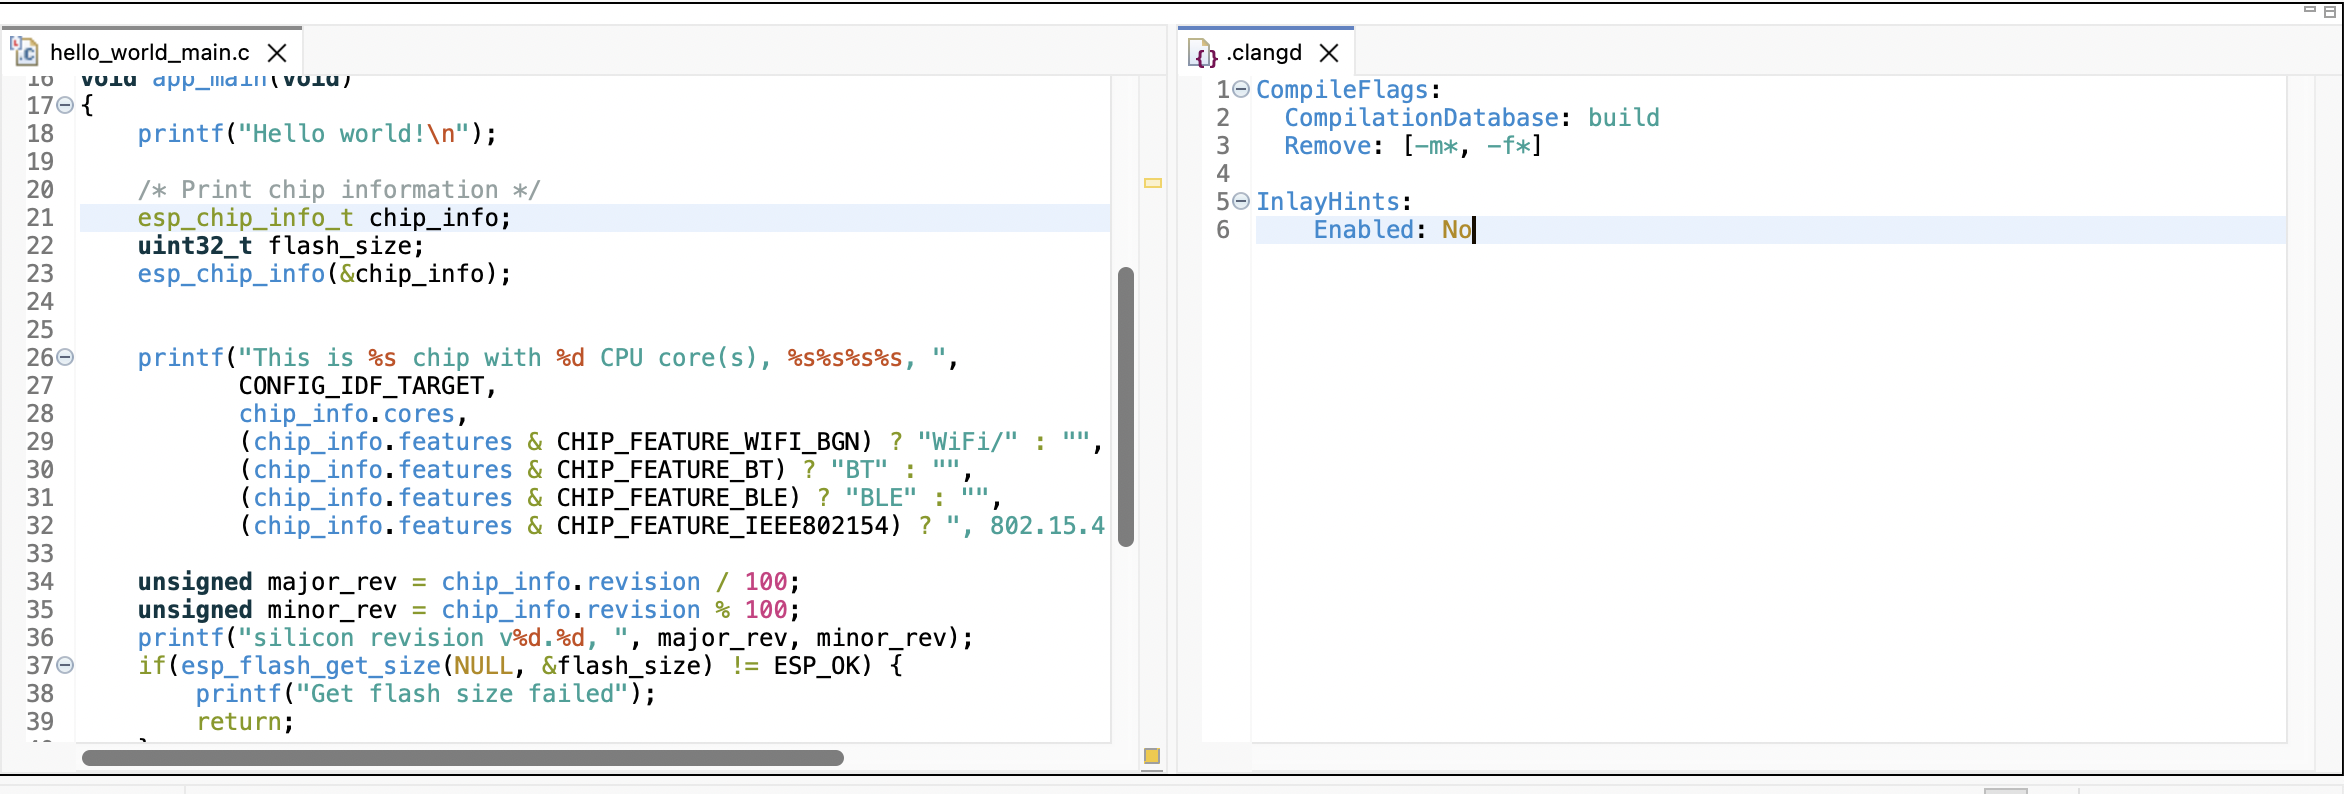2344x794 pixels.
Task: Click 'CHIP_FEATURE_BLE' on line 31
Action: click(x=672, y=498)
